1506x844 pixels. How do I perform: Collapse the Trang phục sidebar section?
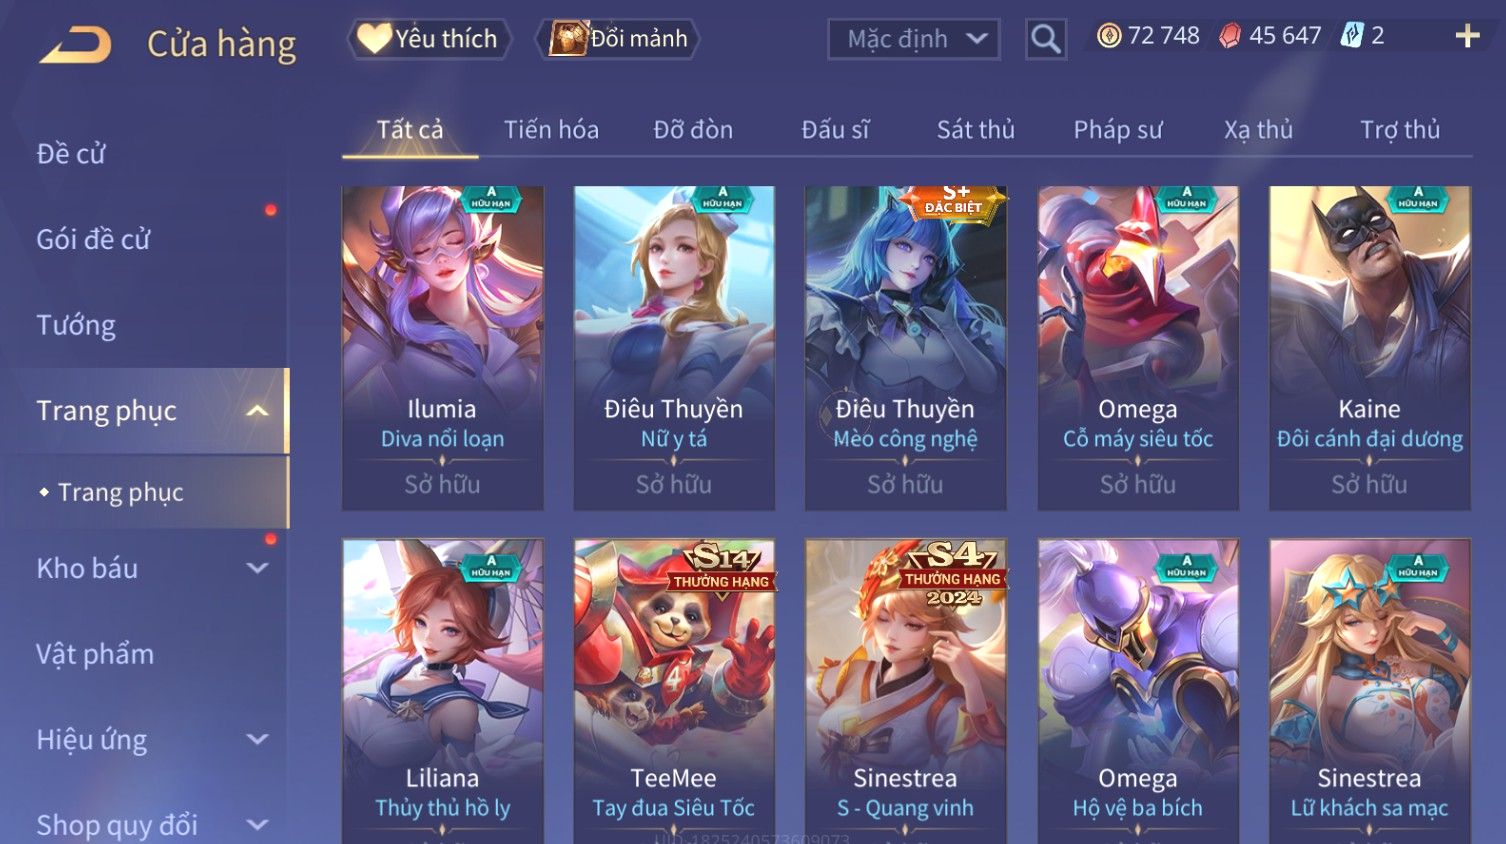coord(257,411)
